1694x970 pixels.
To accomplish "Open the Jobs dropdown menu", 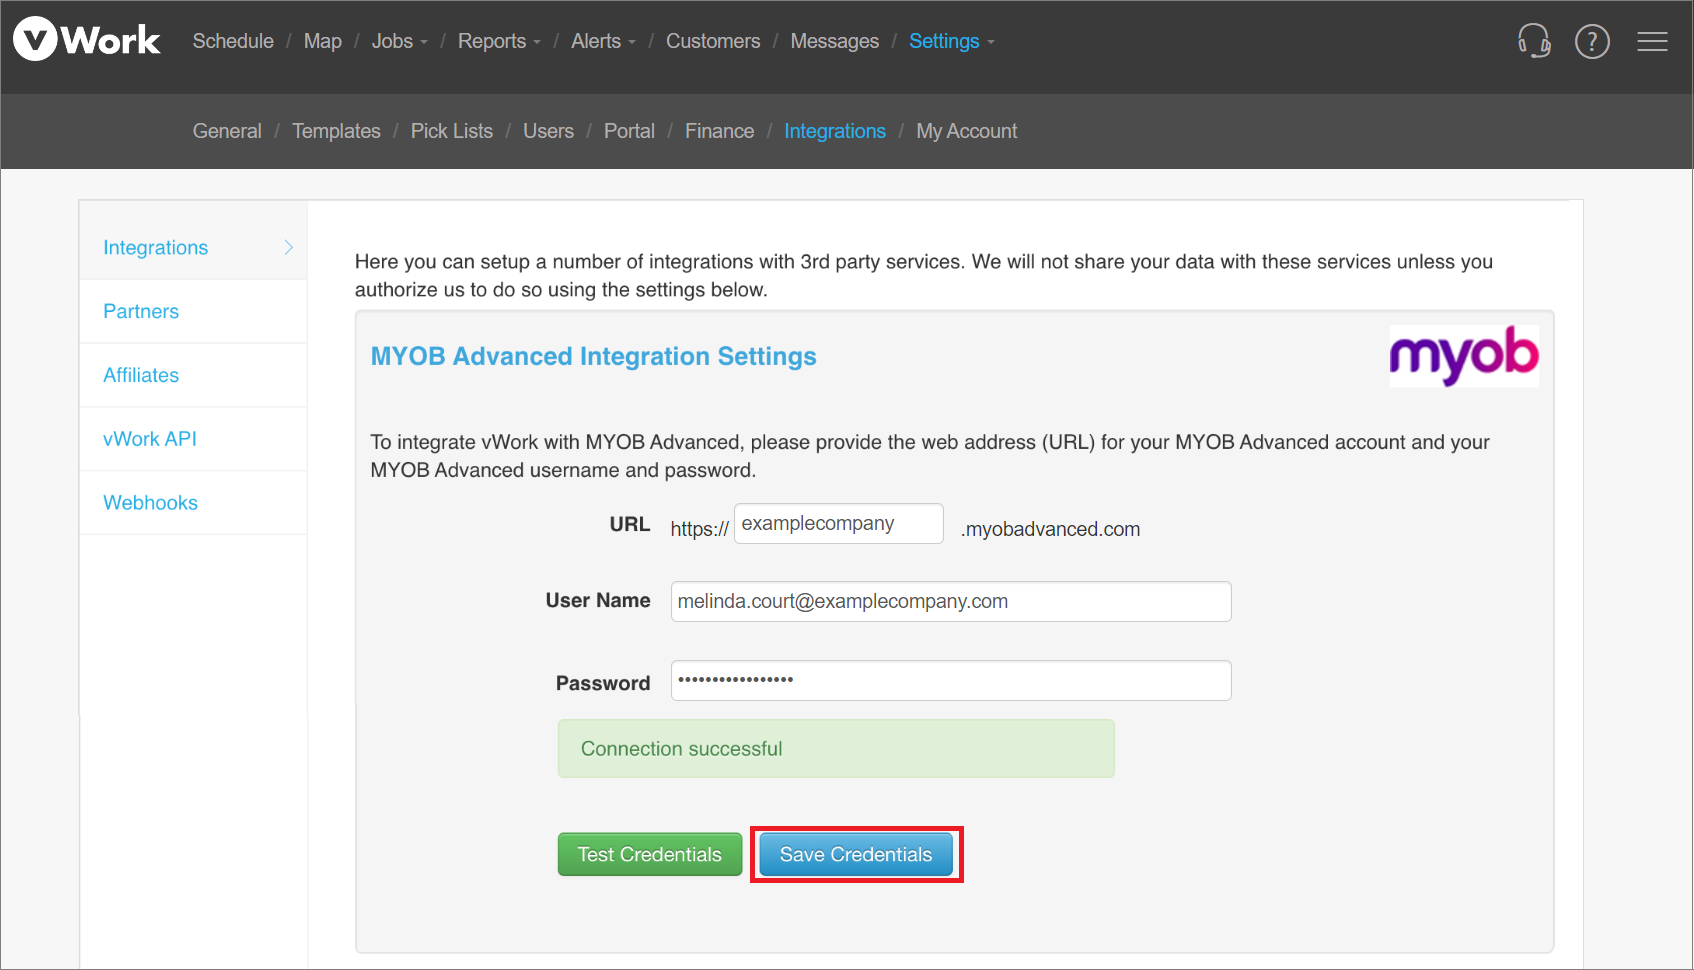I will tap(399, 41).
